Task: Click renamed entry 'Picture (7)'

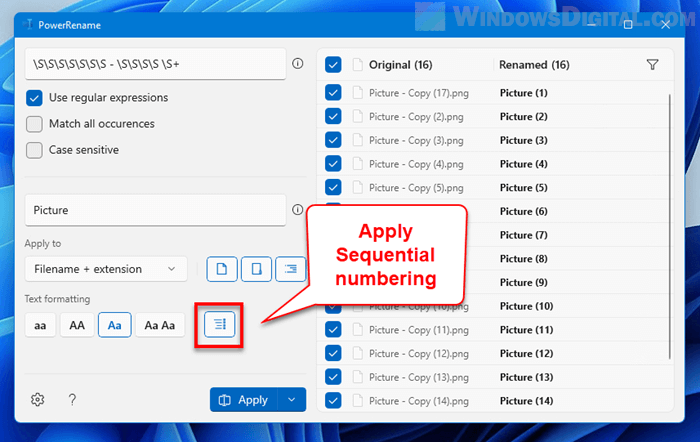Action: point(523,235)
